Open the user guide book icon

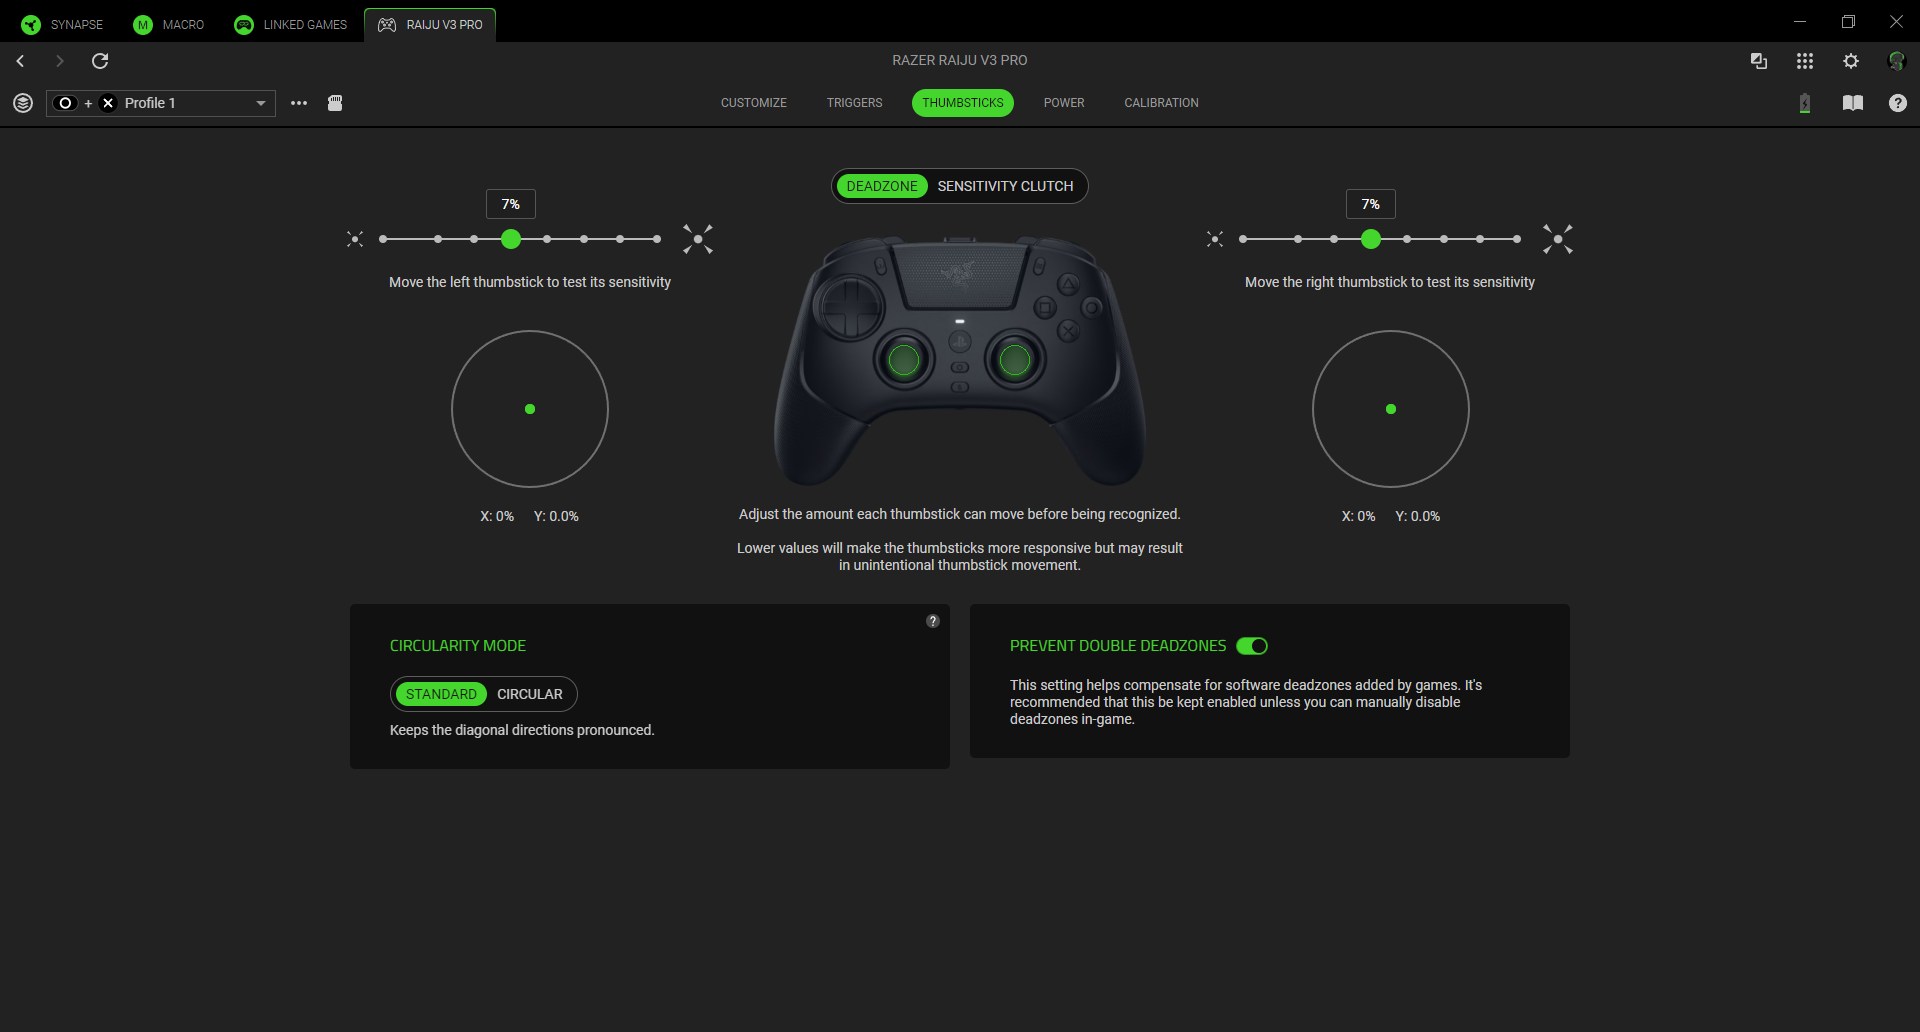1852,103
